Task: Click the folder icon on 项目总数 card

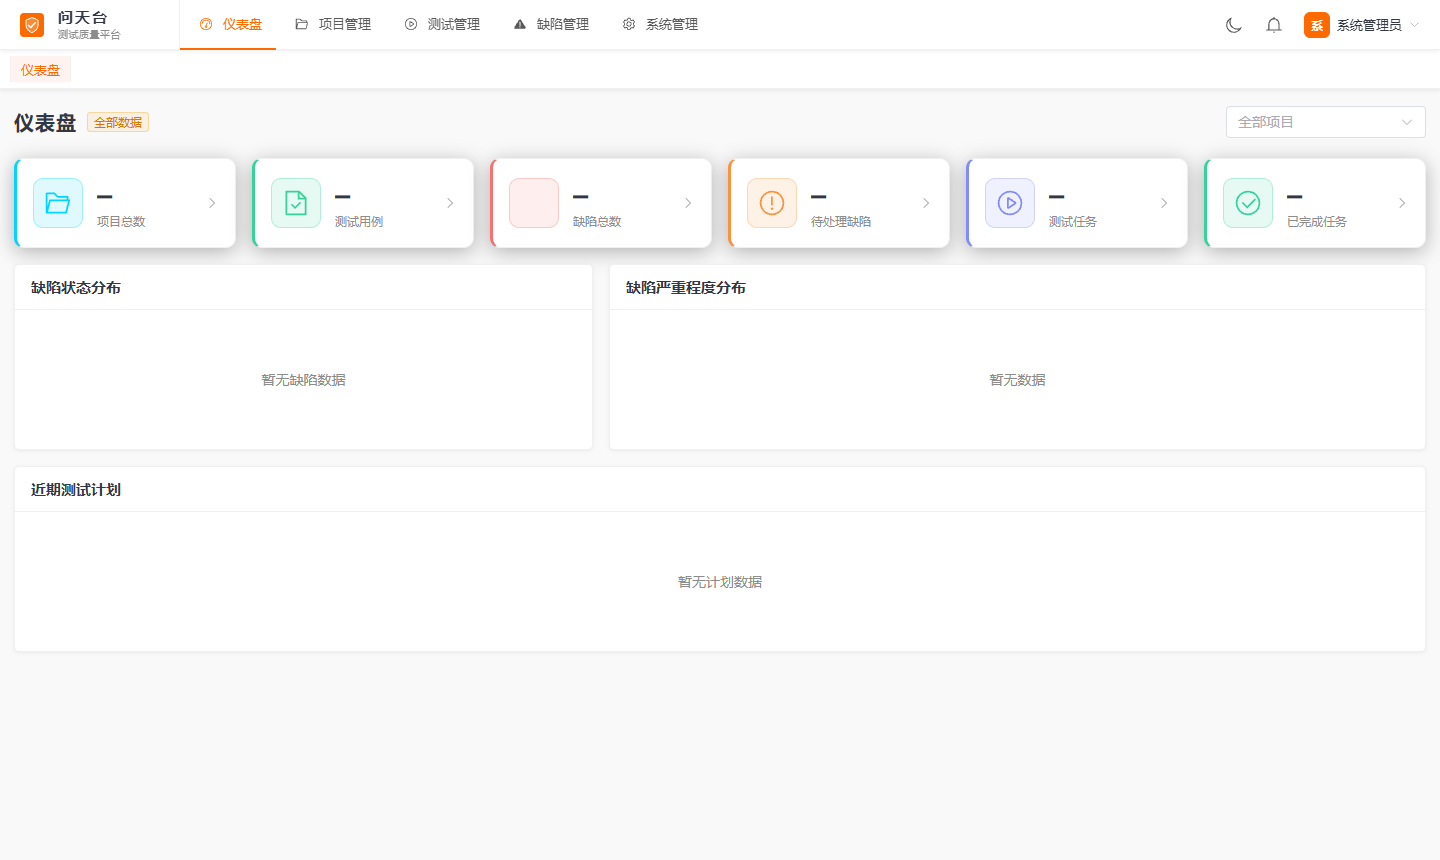Action: 58,203
